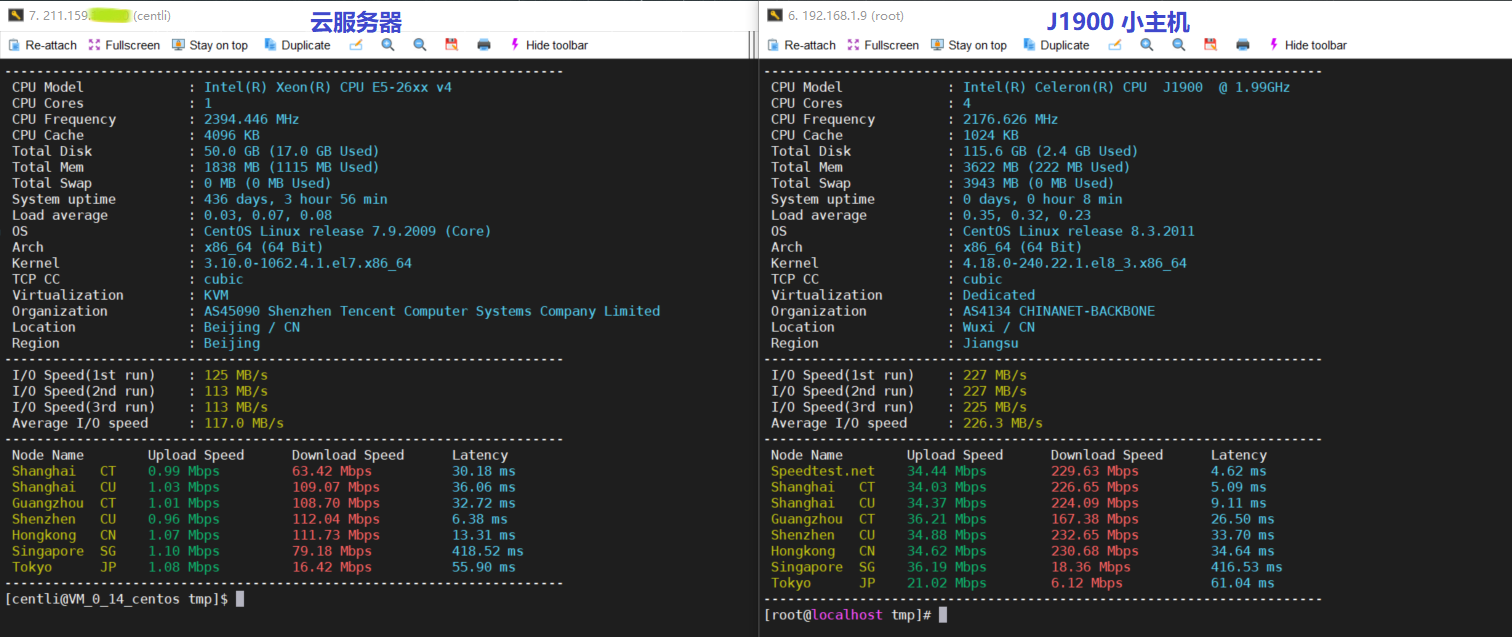Viewport: 1512px width, 637px height.
Task: Select "436 days, 3 hour 56 min" uptime
Action: [x=296, y=199]
